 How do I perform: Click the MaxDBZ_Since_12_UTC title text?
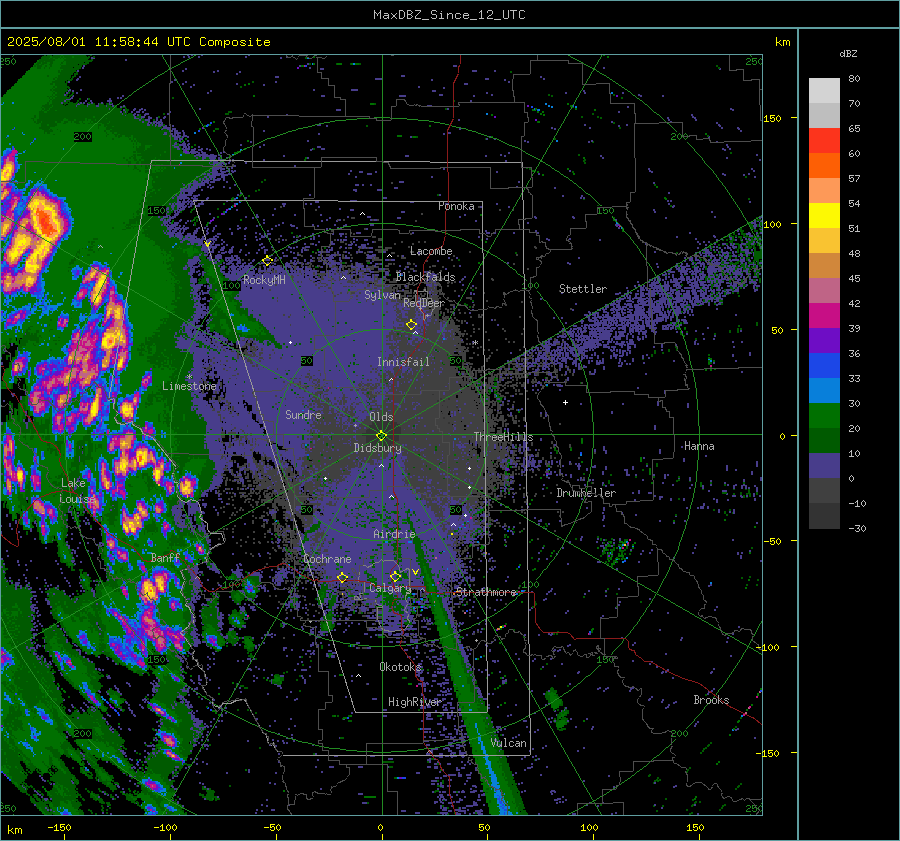(x=449, y=15)
